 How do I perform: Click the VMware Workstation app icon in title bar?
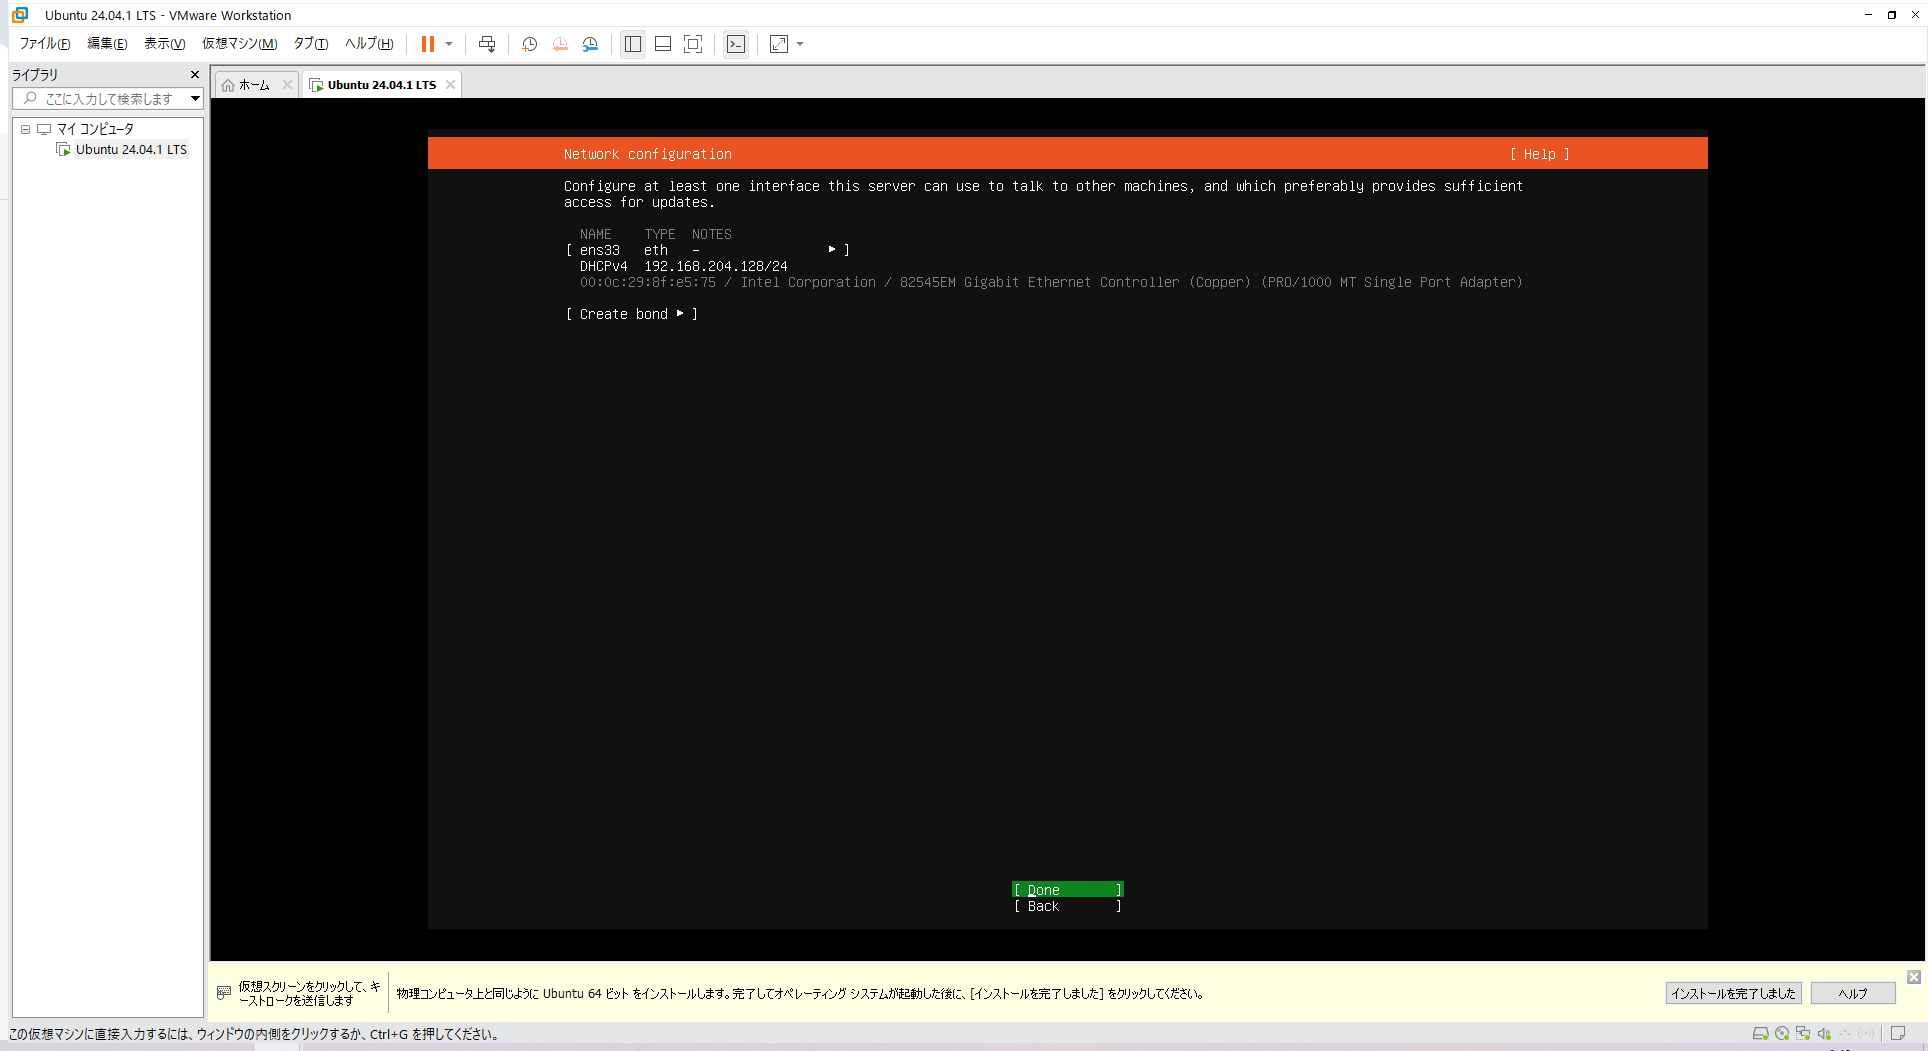[x=20, y=15]
